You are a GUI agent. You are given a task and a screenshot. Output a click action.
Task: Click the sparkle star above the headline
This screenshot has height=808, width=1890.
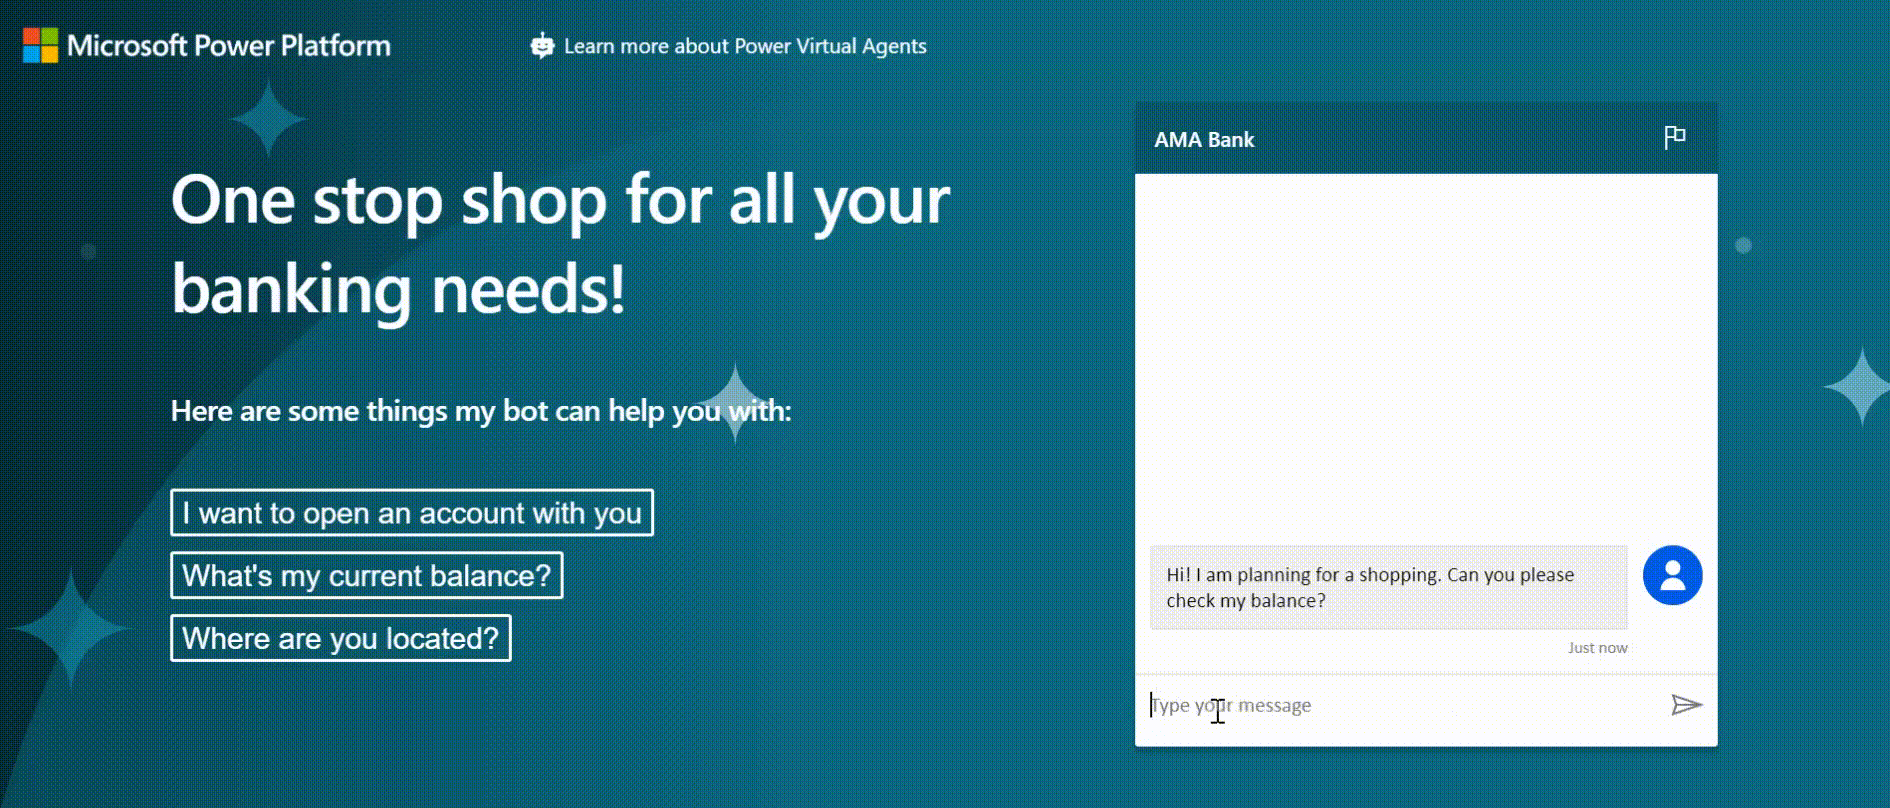click(x=267, y=118)
